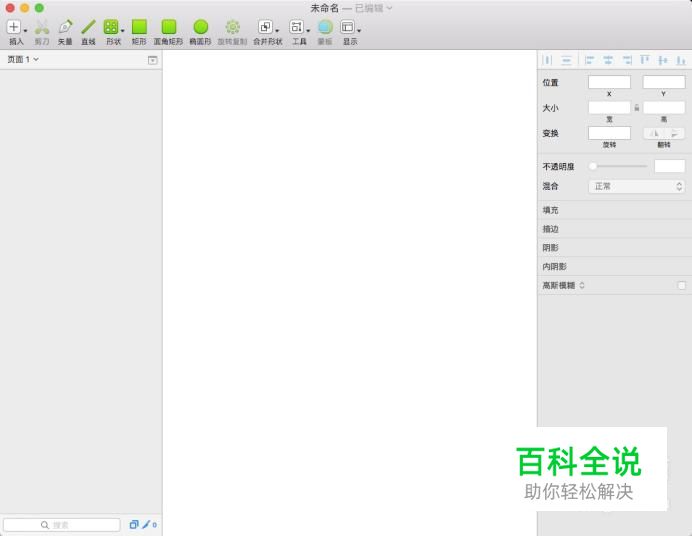
Task: Toggle the pages list collapse icon
Action: pyautogui.click(x=152, y=60)
